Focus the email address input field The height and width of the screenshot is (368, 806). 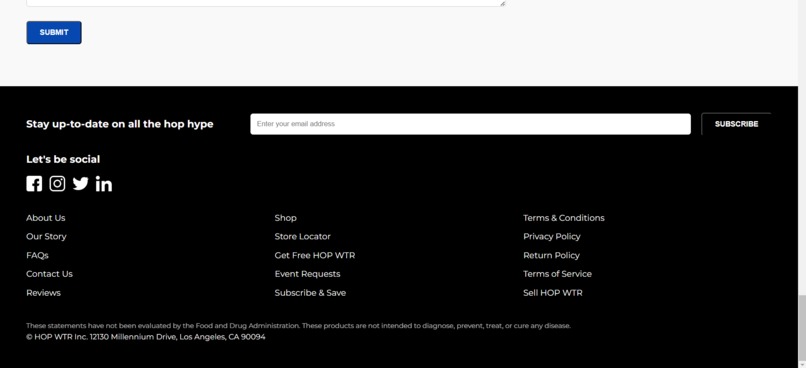(470, 124)
